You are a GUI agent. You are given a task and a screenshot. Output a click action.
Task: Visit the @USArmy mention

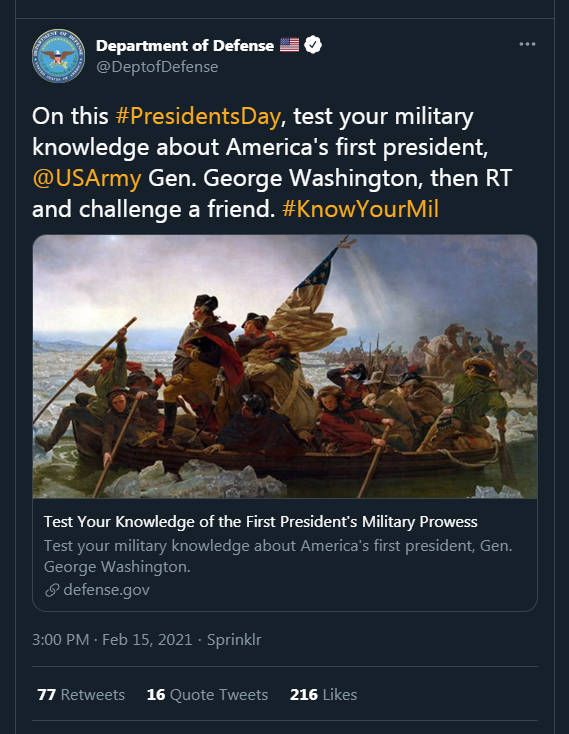coord(87,178)
